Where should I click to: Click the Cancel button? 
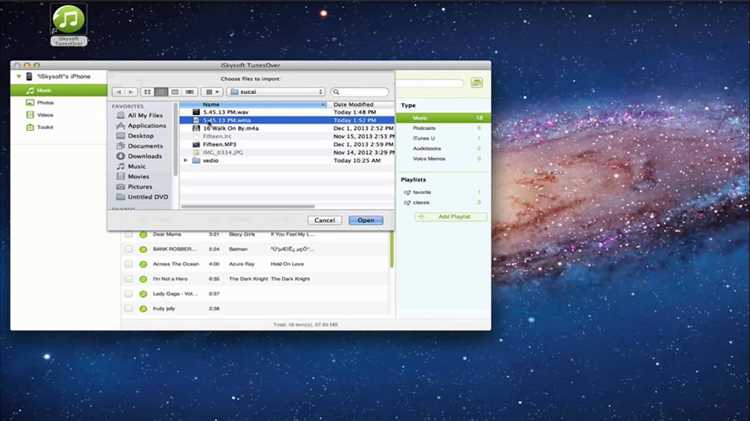click(x=325, y=220)
